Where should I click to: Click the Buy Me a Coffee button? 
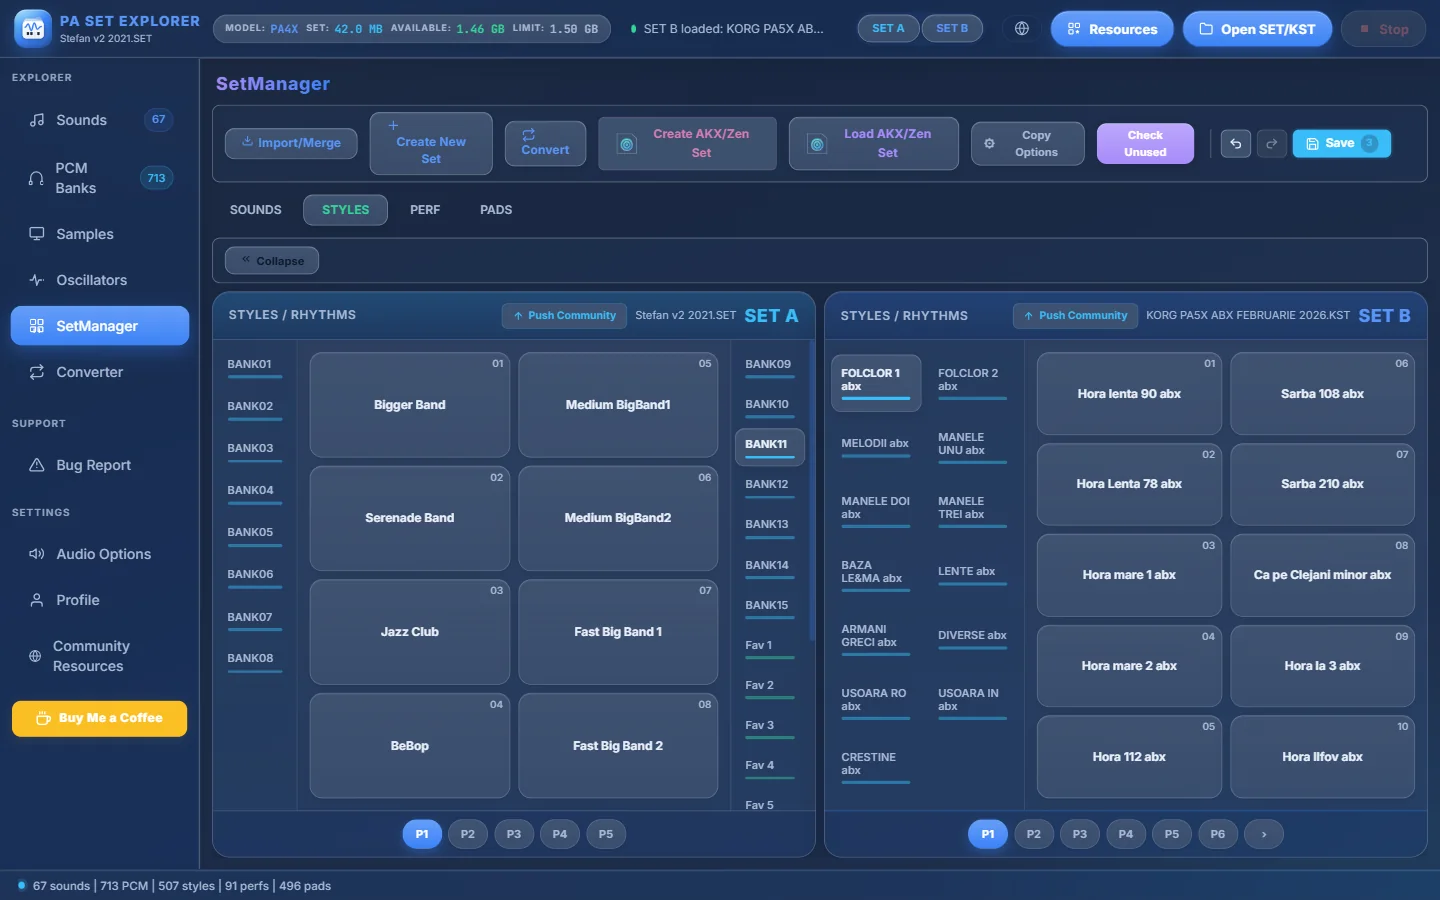pyautogui.click(x=99, y=718)
